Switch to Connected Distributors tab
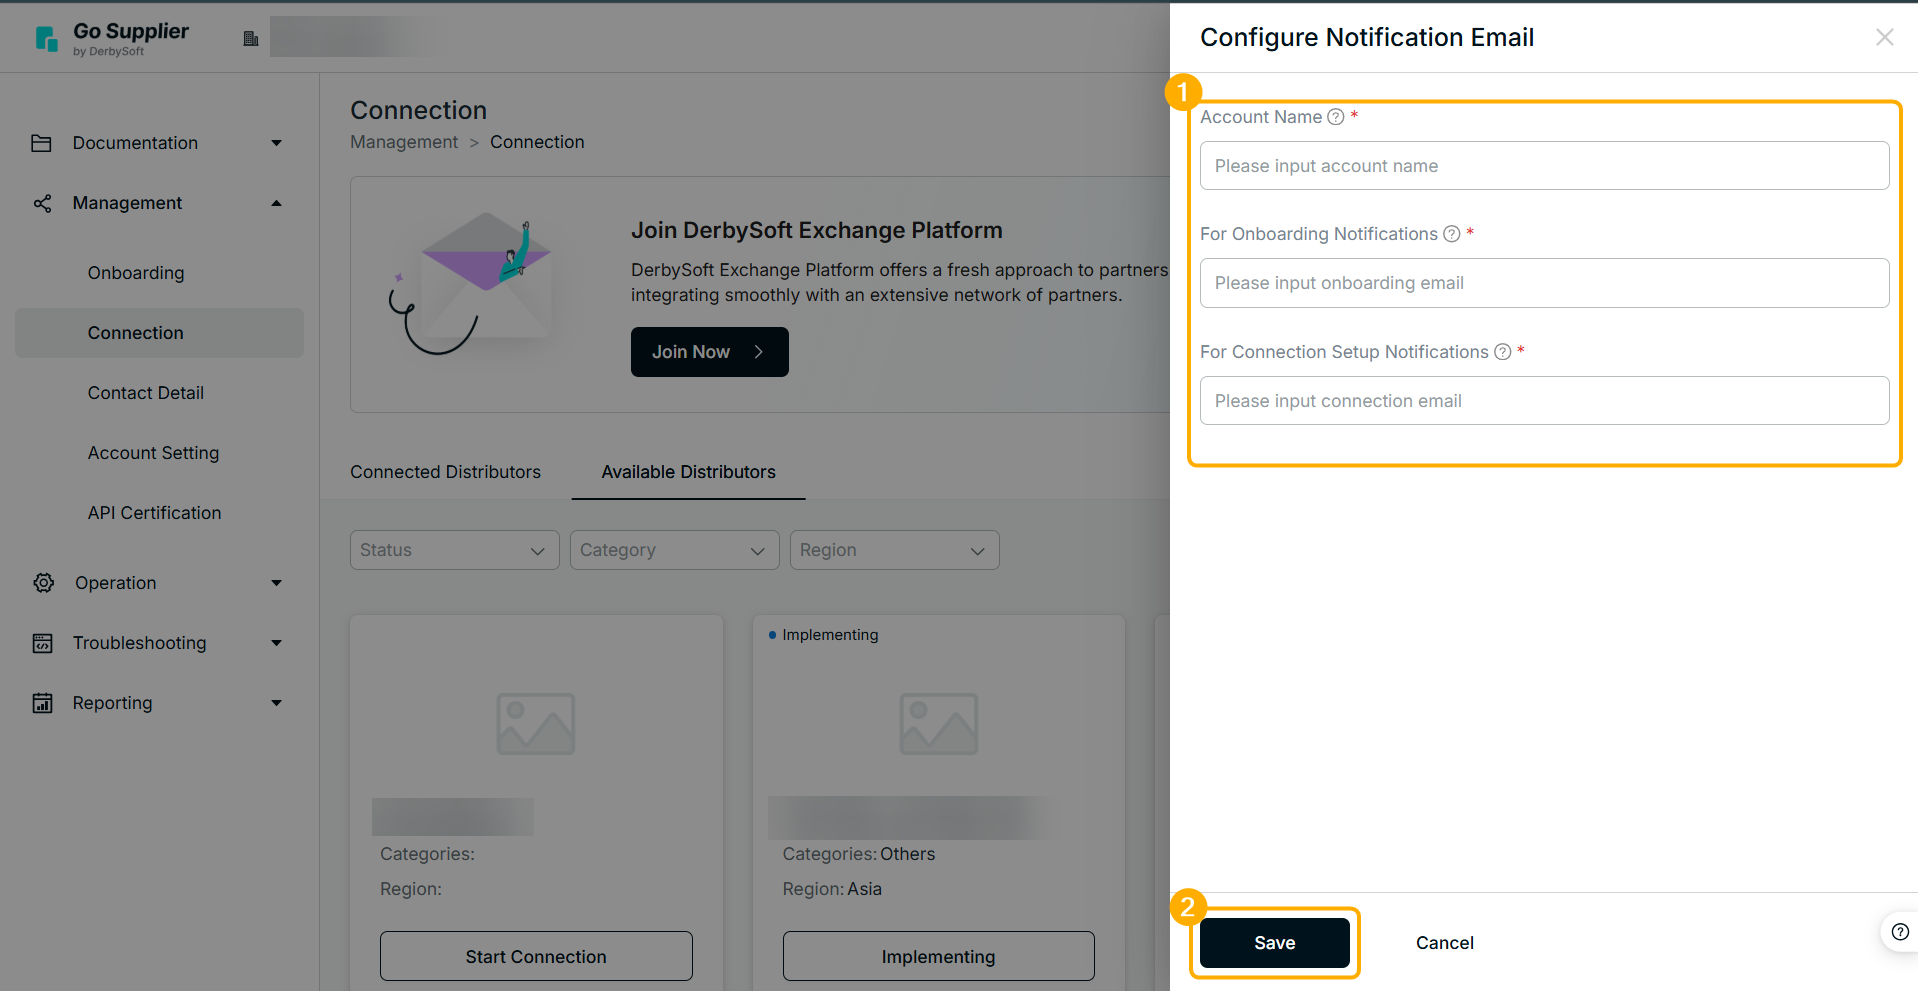Image resolution: width=1918 pixels, height=991 pixels. (x=445, y=472)
